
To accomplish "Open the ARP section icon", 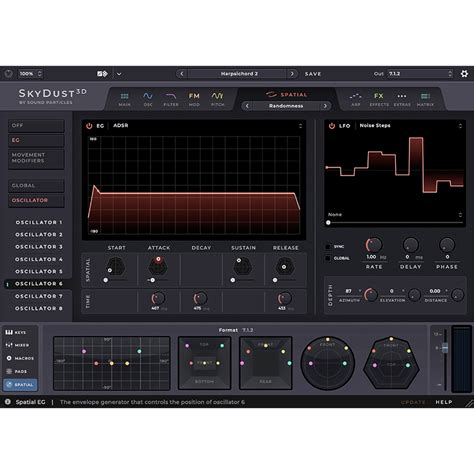I will (x=356, y=99).
